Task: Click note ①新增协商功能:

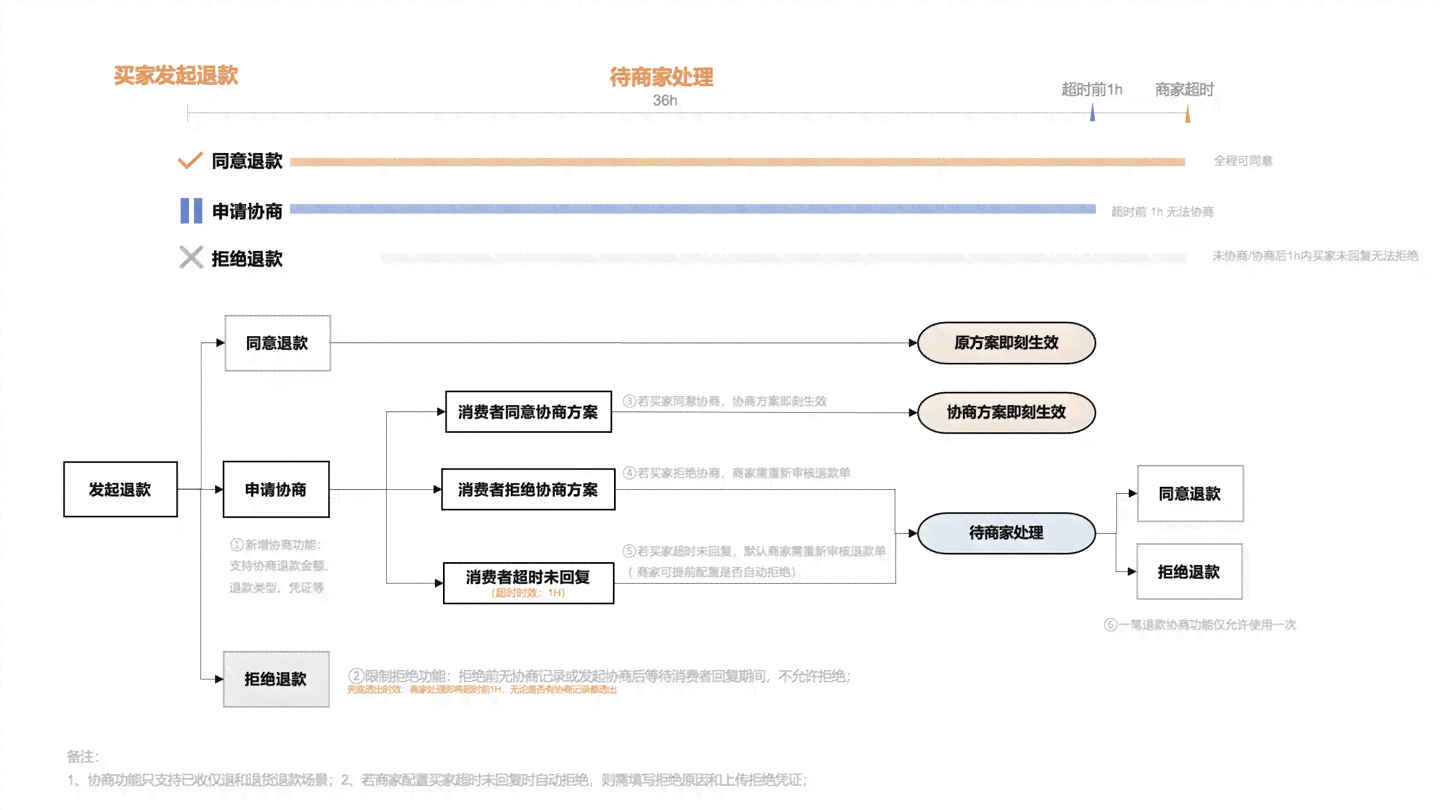Action: [x=277, y=545]
